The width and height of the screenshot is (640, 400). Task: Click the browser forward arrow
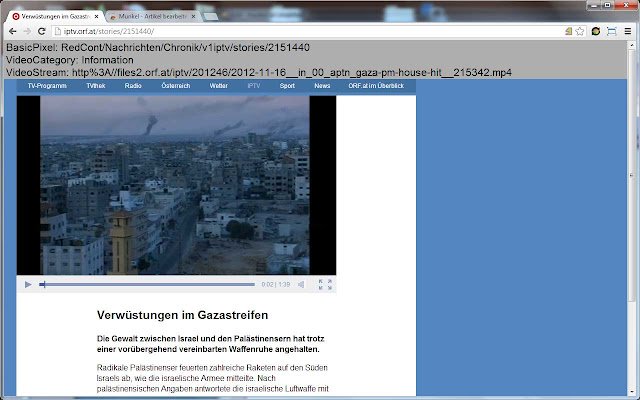pos(27,31)
